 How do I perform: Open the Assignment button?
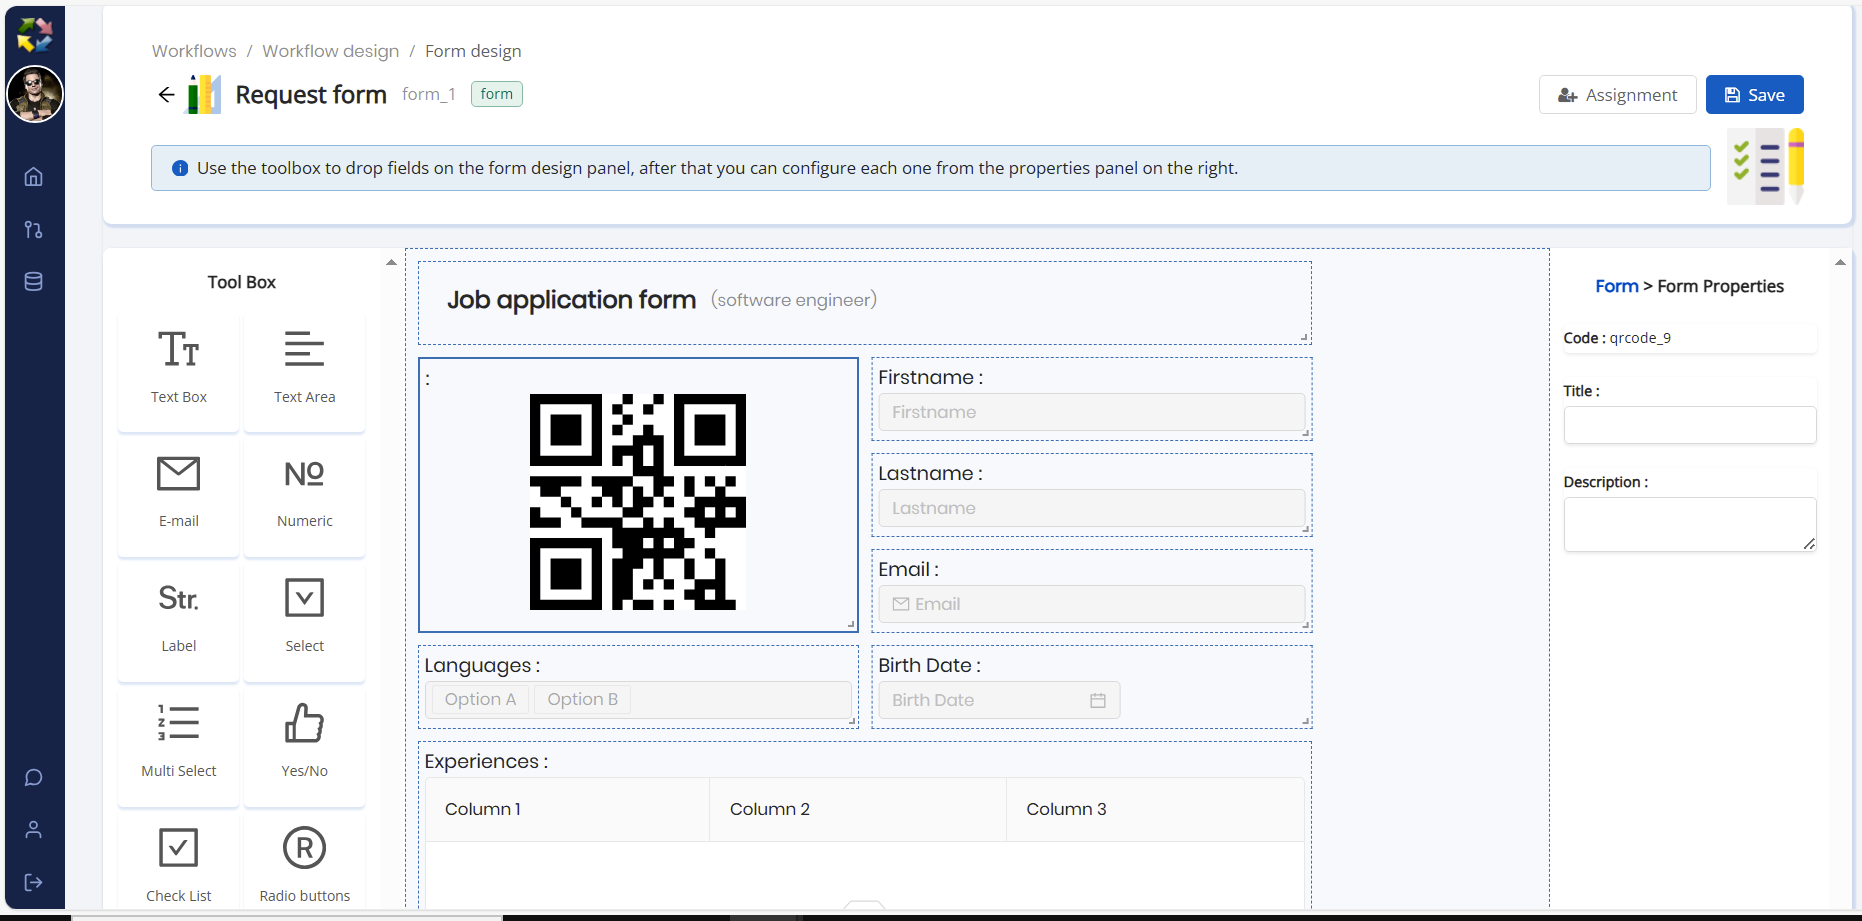[1617, 95]
